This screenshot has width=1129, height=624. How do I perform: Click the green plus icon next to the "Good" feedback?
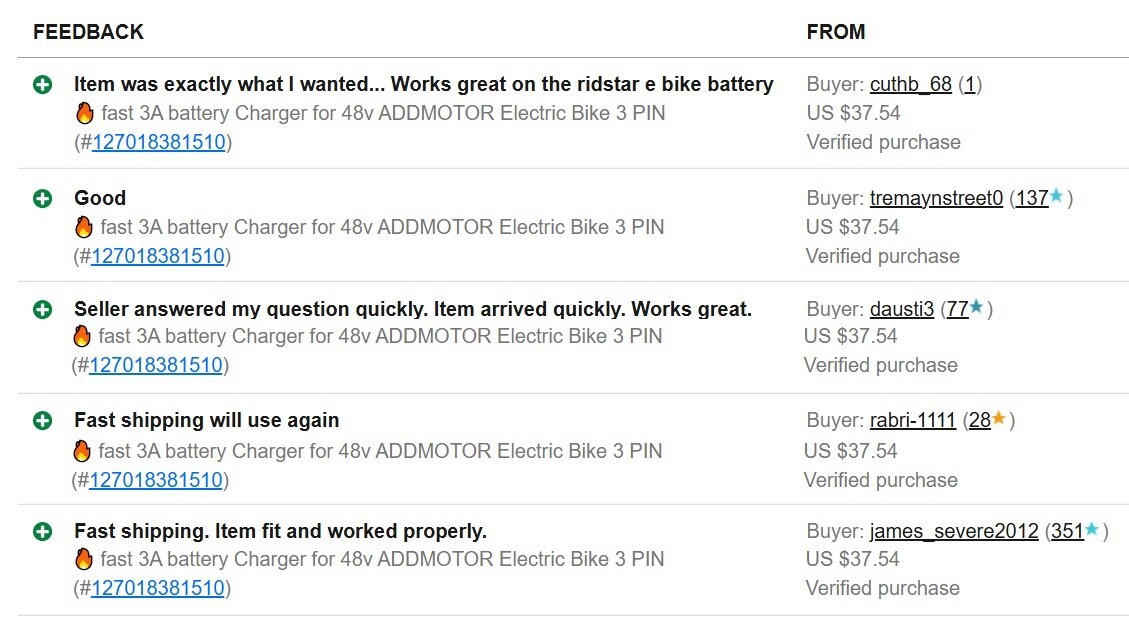pos(42,199)
